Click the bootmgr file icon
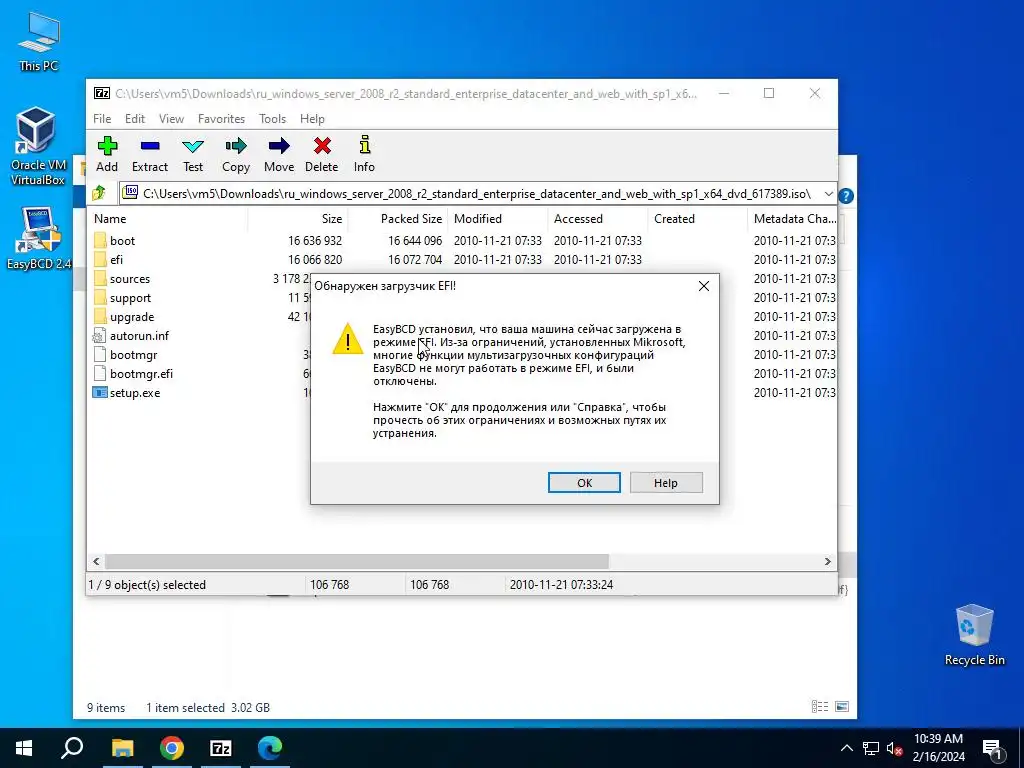The image size is (1024, 768). tap(99, 355)
